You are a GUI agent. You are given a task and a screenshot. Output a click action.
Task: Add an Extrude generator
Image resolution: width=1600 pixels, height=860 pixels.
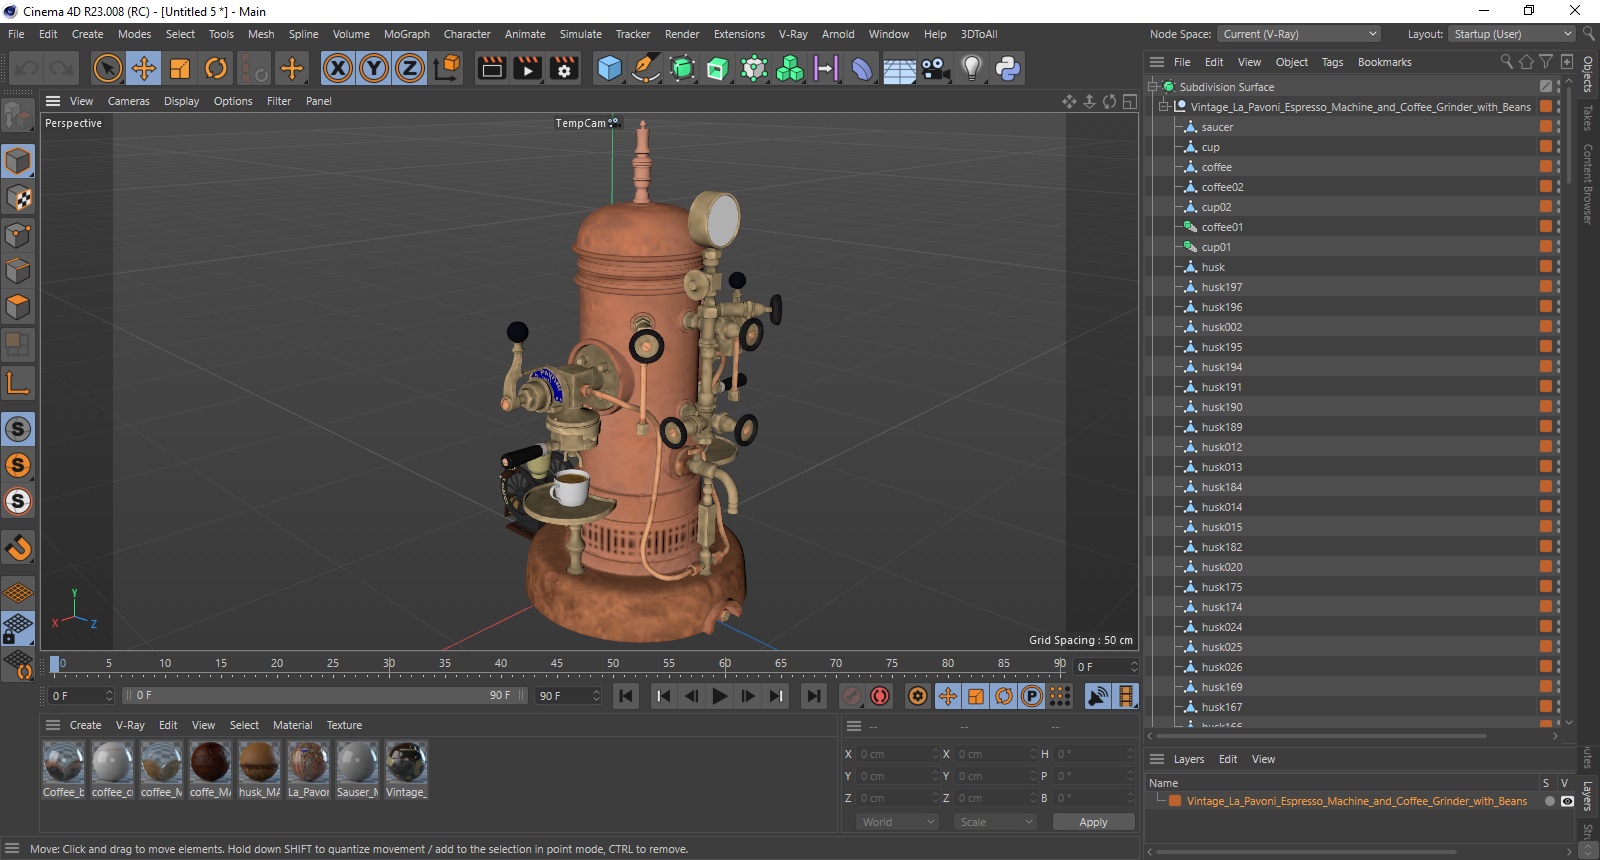(718, 68)
